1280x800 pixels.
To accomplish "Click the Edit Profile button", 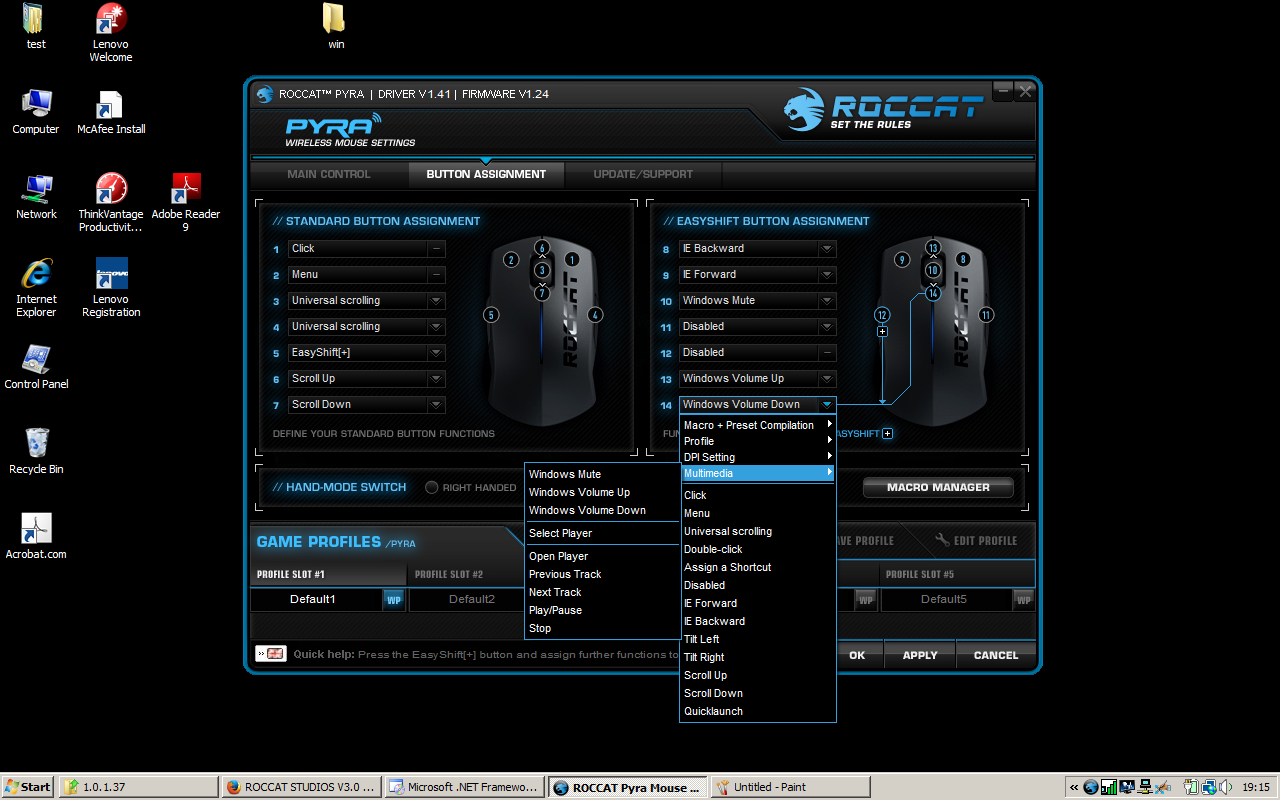I will pos(976,540).
